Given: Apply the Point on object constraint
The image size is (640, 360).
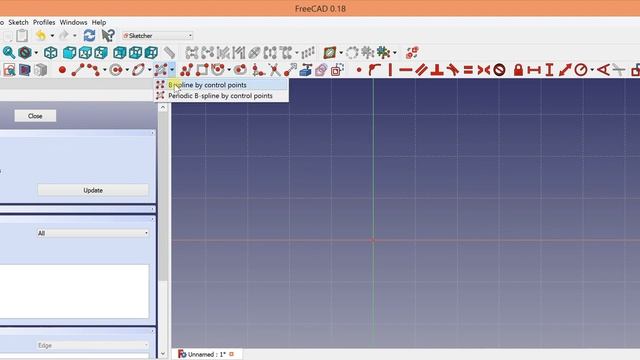Looking at the screenshot, I should 374,70.
